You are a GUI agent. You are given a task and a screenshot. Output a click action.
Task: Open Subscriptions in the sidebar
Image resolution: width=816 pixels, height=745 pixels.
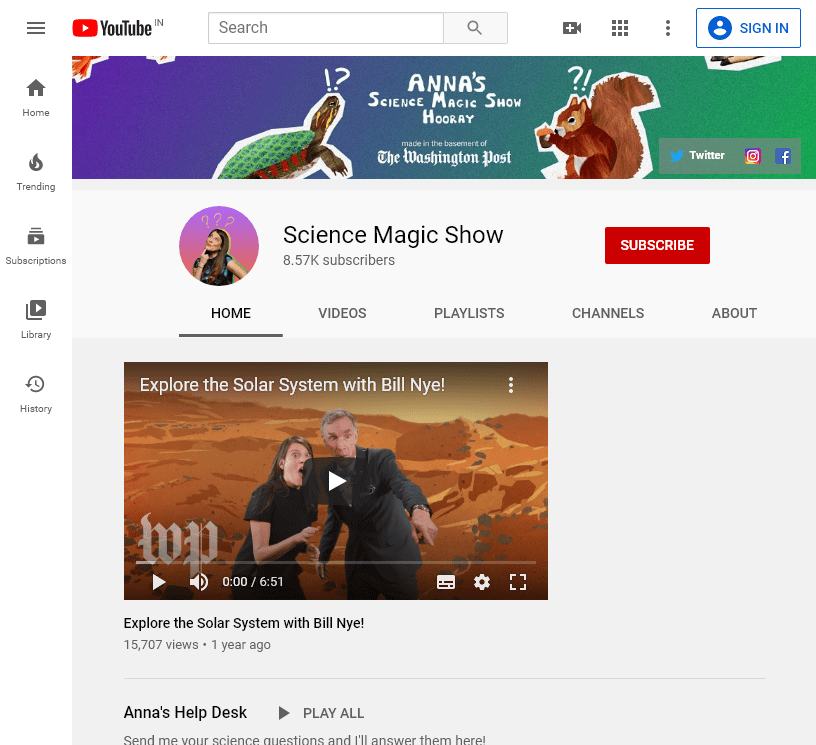pos(36,246)
